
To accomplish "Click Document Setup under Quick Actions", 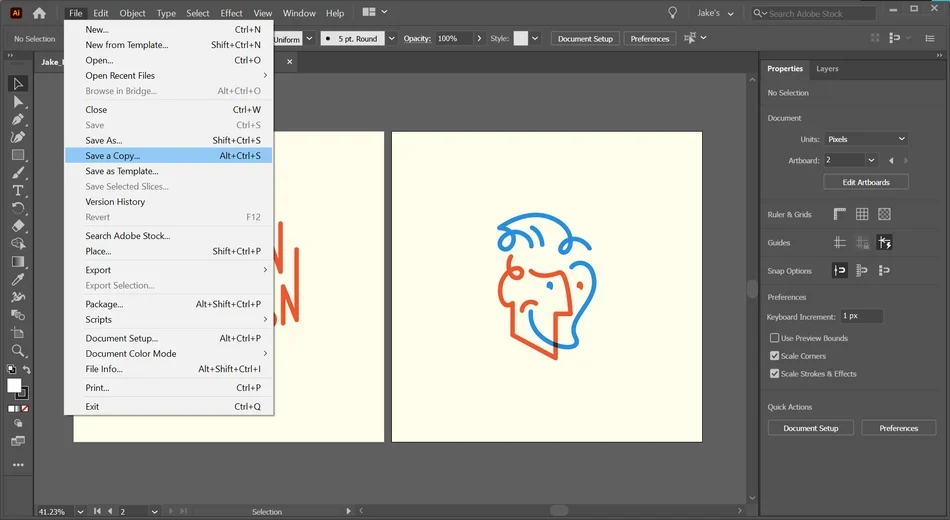I will coord(811,428).
